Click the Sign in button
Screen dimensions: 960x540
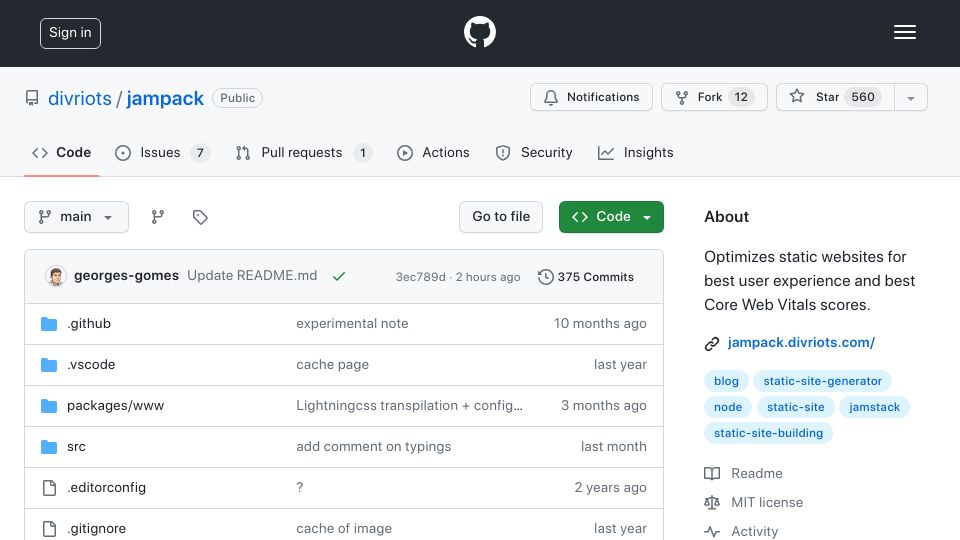[x=70, y=33]
